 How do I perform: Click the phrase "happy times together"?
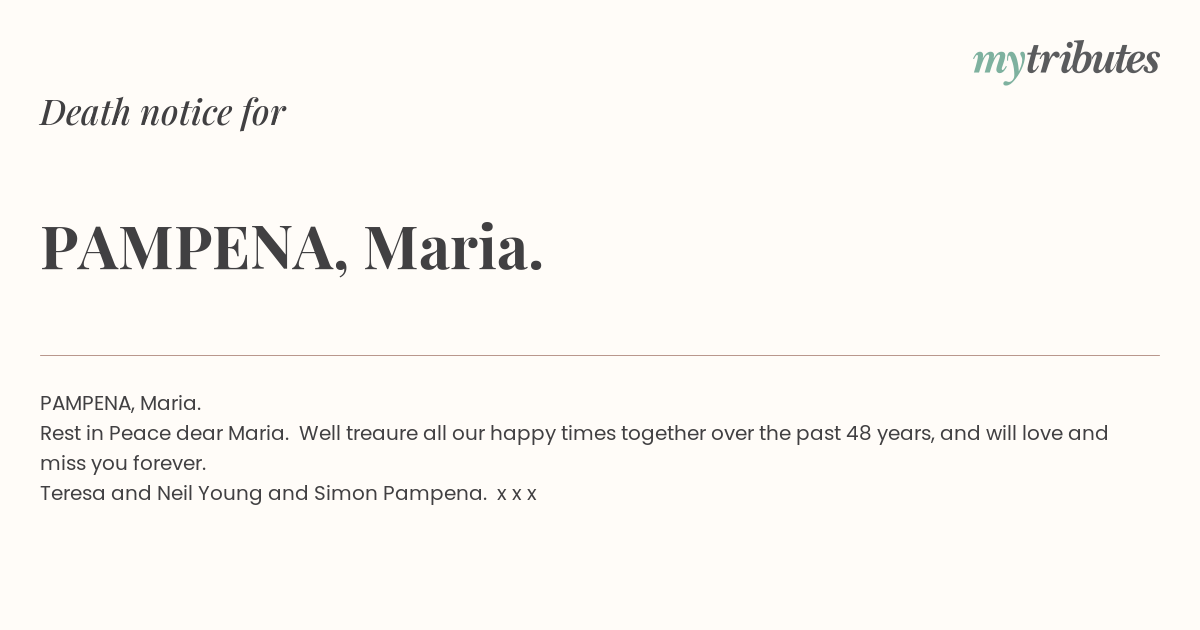(x=597, y=434)
